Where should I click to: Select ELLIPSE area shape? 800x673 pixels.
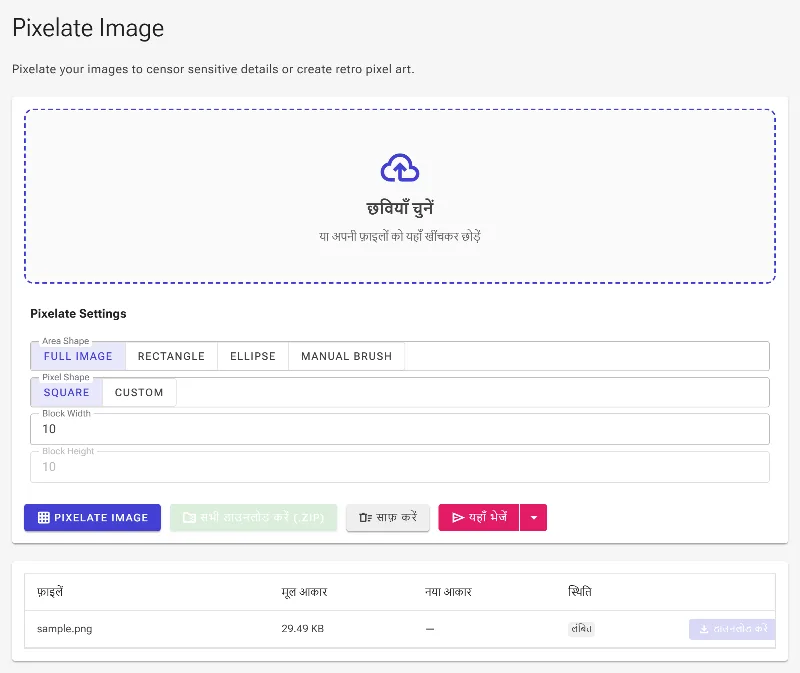click(x=253, y=356)
